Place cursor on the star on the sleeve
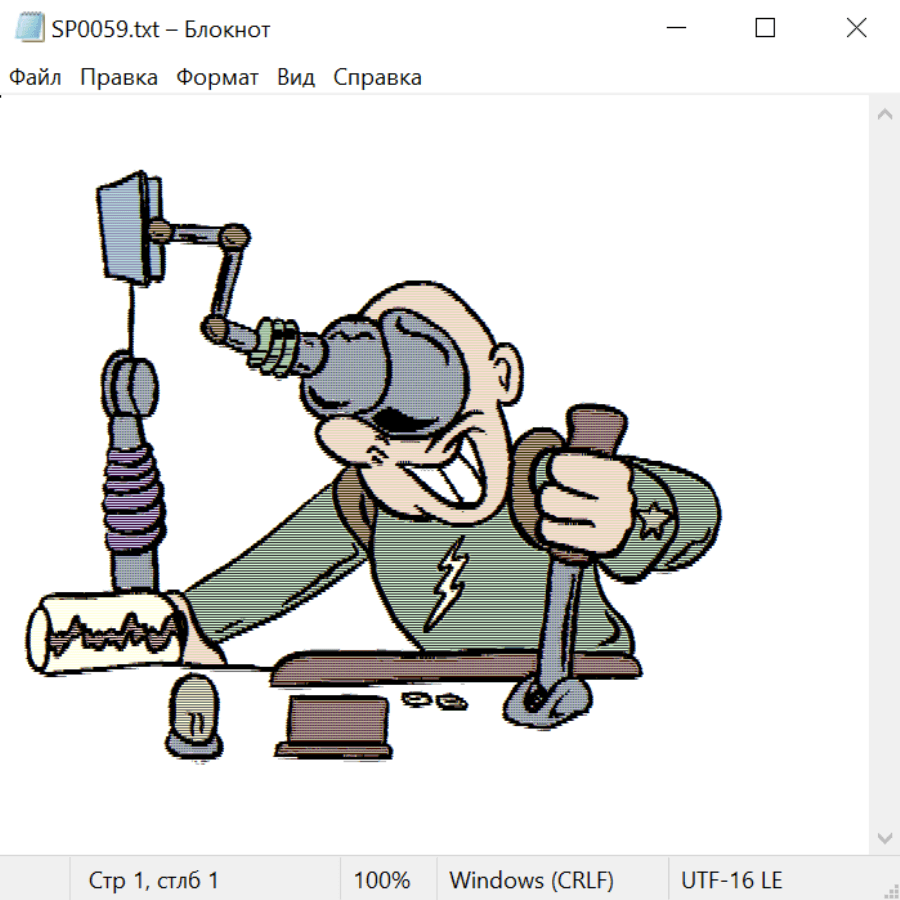Image resolution: width=900 pixels, height=900 pixels. click(x=654, y=520)
